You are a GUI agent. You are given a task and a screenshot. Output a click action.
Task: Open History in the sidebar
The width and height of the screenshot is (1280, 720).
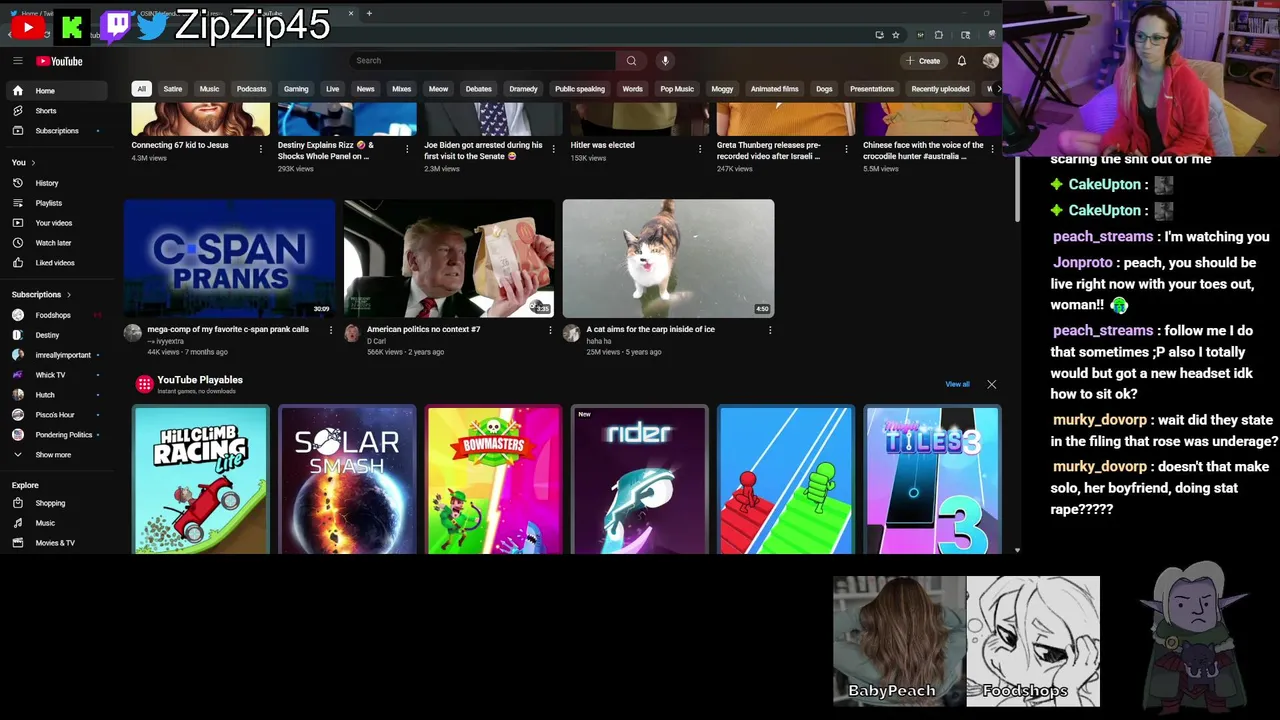(58, 183)
